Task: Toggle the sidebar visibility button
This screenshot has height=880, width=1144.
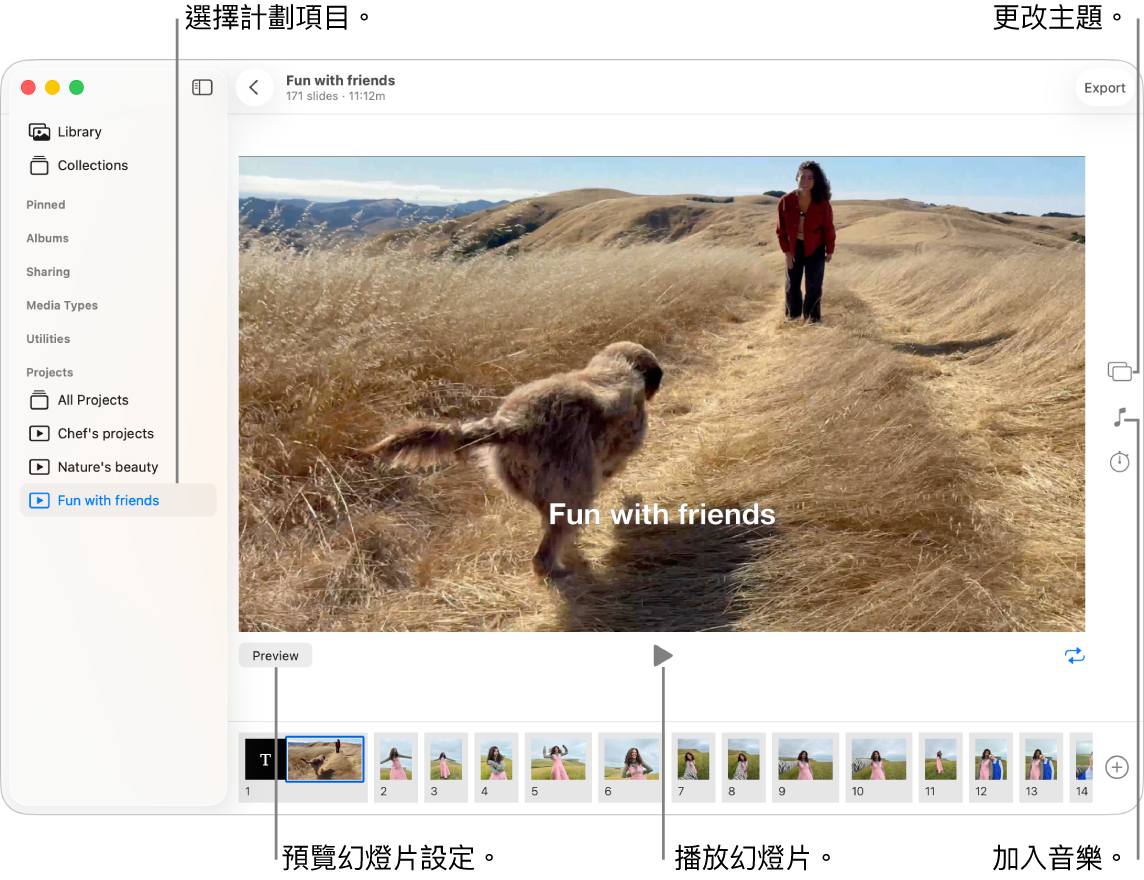Action: tap(202, 88)
